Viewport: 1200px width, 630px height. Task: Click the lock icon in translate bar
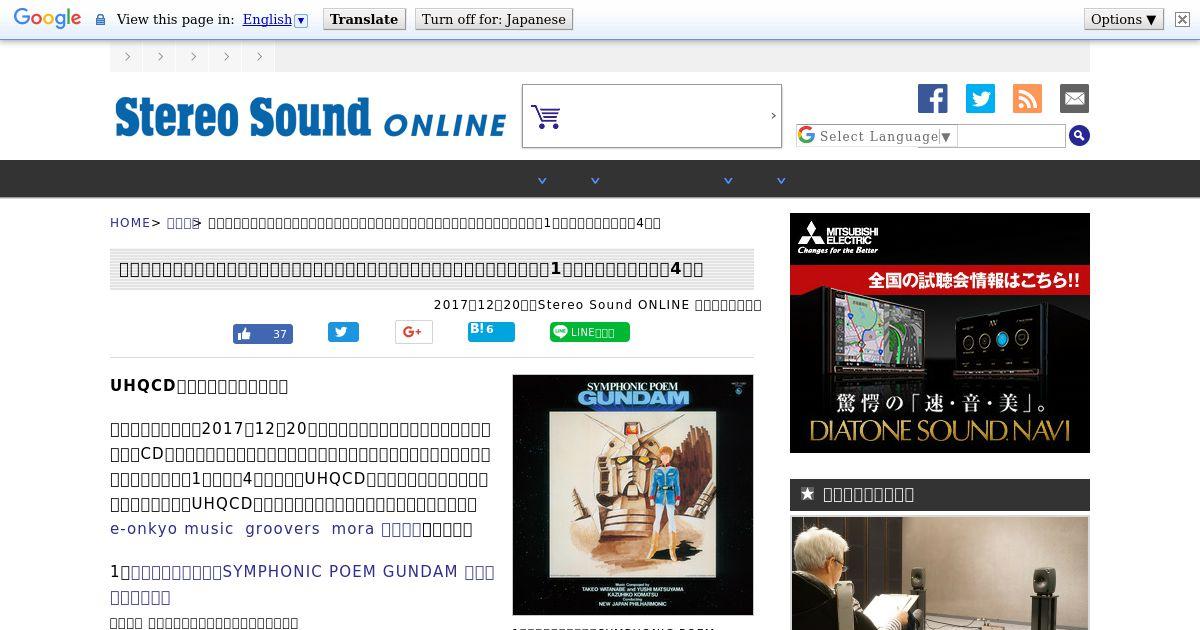pos(100,19)
